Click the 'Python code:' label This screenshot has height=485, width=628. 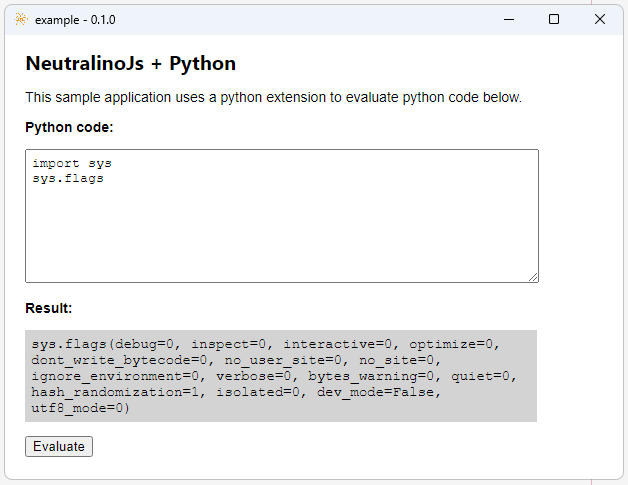point(69,127)
